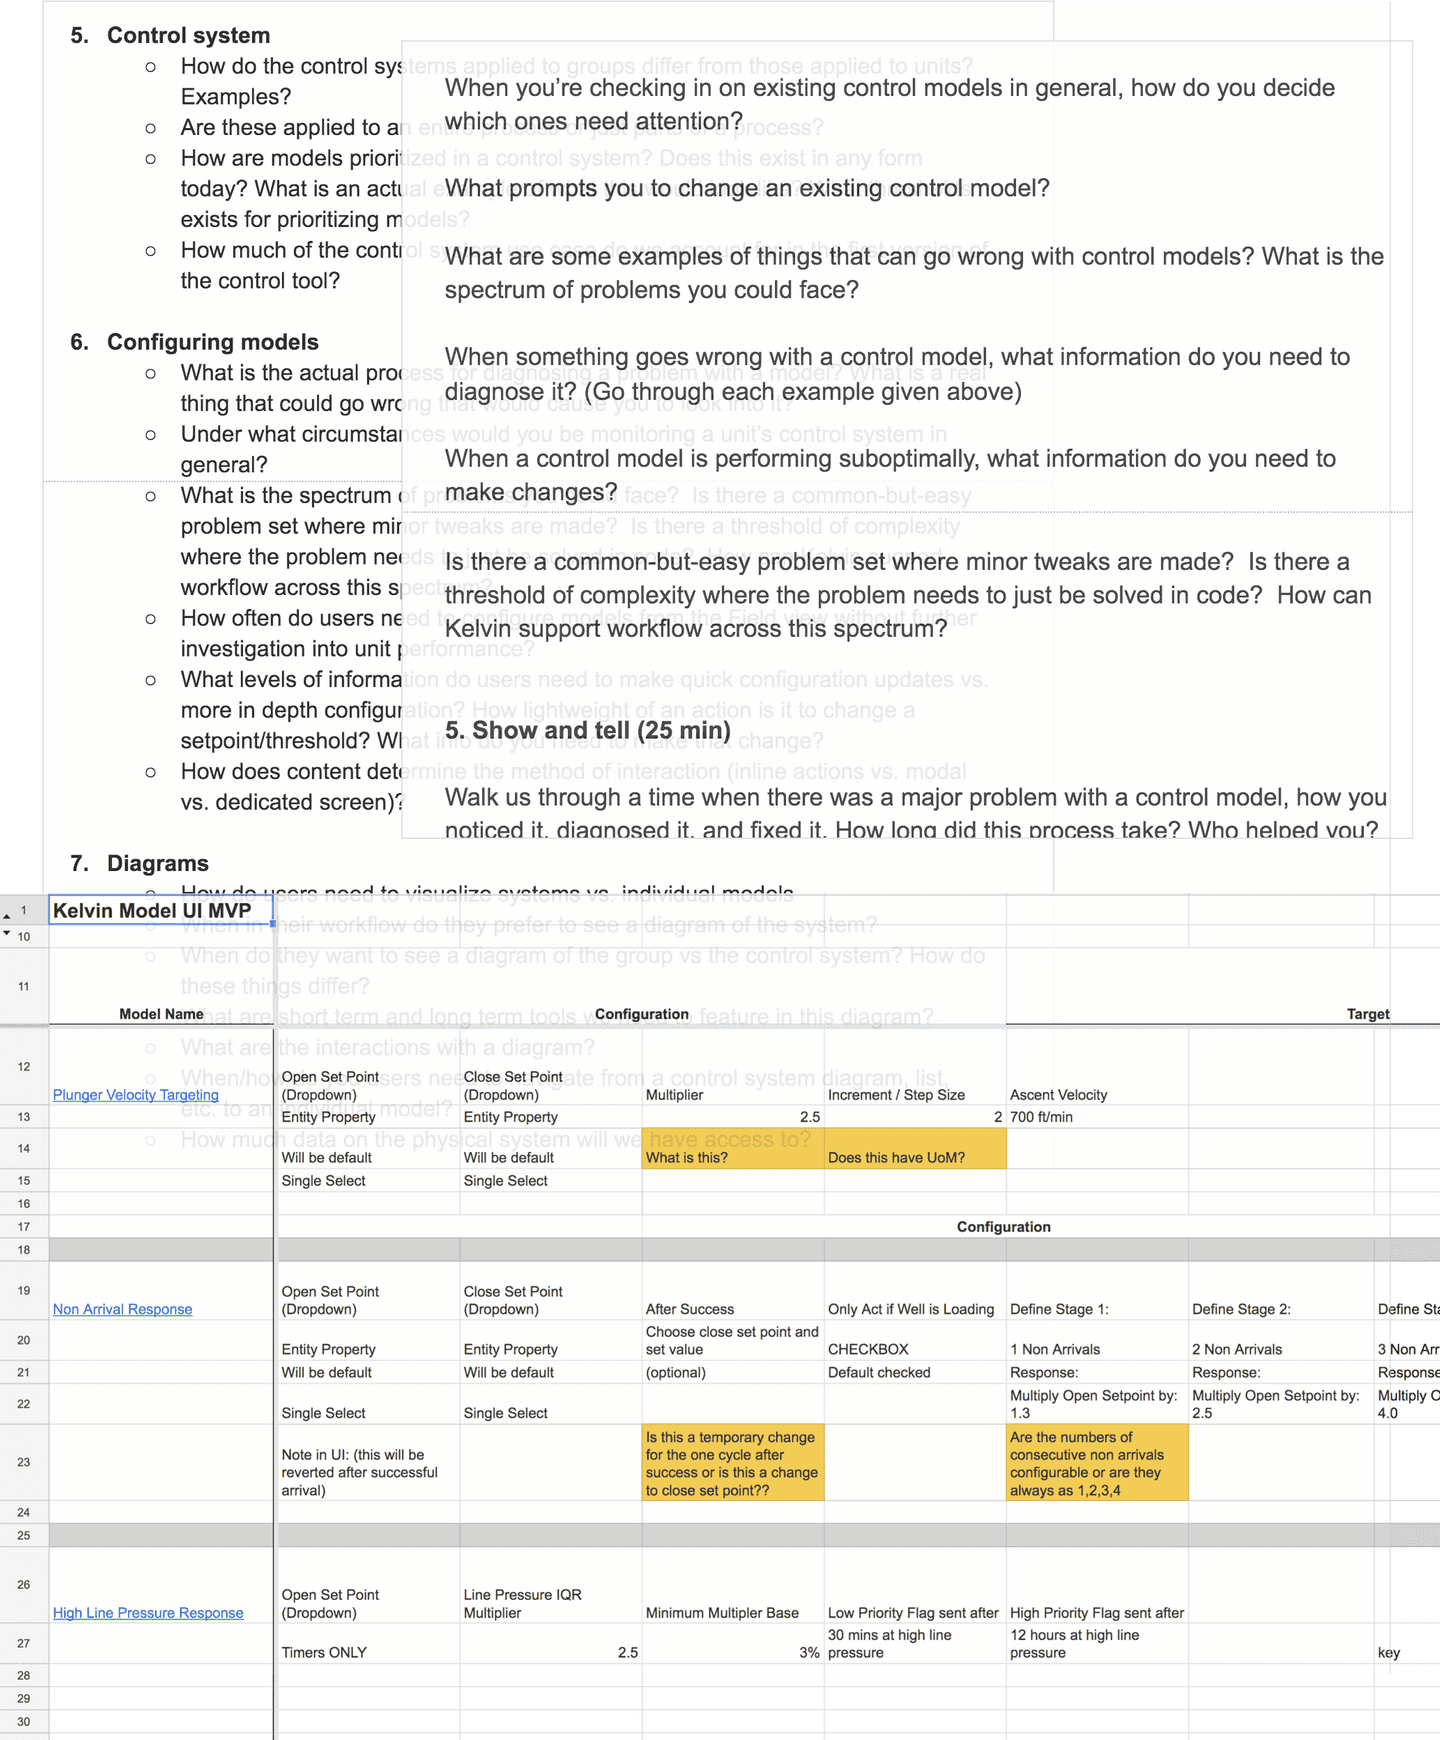Screen dimensions: 1440x1740
Task: Select the 'key' cell in row 27
Action: (1407, 1644)
